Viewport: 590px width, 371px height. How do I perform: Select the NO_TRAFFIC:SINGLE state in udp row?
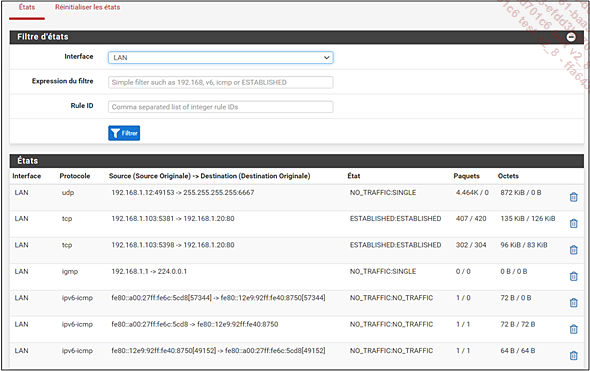(383, 193)
